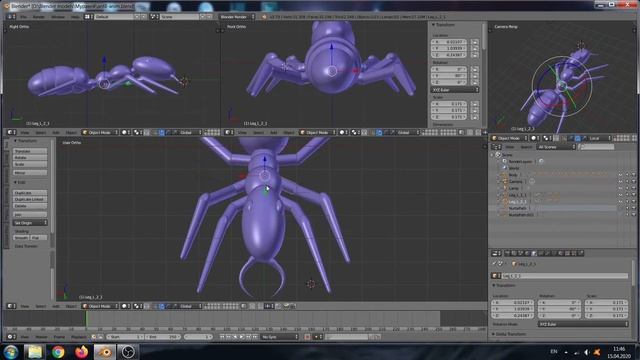This screenshot has width=640, height=360.
Task: Open the Marker menu in Timeline
Action: (x=41, y=337)
